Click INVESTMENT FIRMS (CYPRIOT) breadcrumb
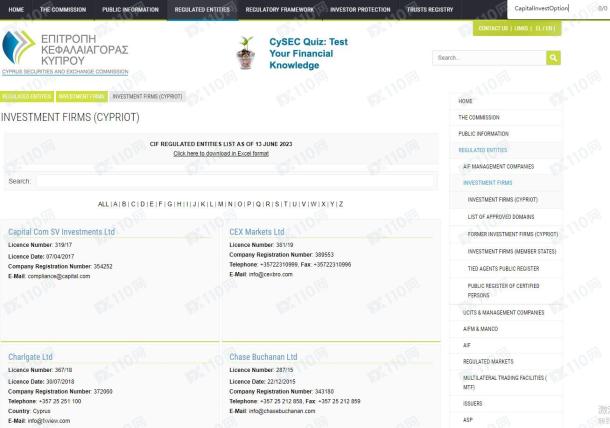Viewport: 610px width, 428px height. tap(147, 96)
